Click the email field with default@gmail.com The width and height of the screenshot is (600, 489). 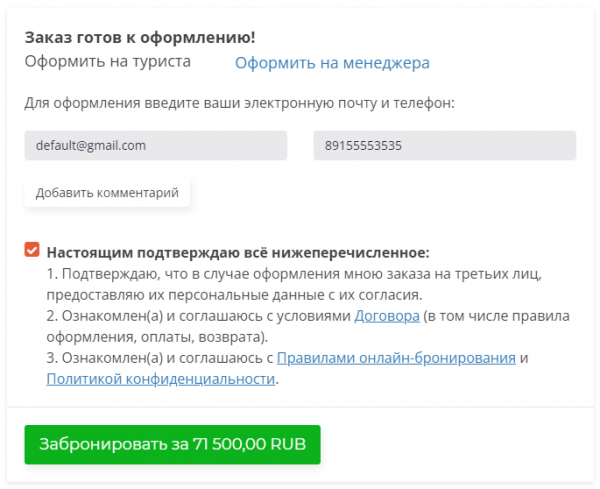(156, 145)
